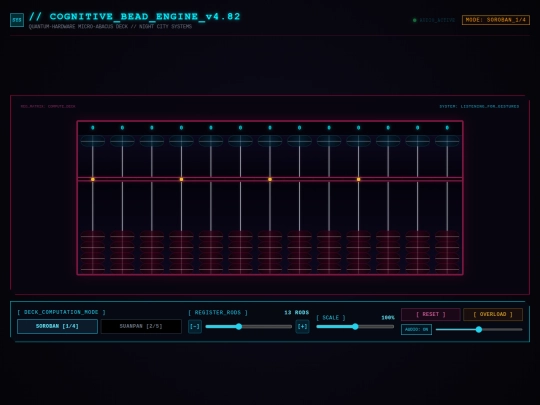Click the value readout above leftmost rod

click(93, 128)
